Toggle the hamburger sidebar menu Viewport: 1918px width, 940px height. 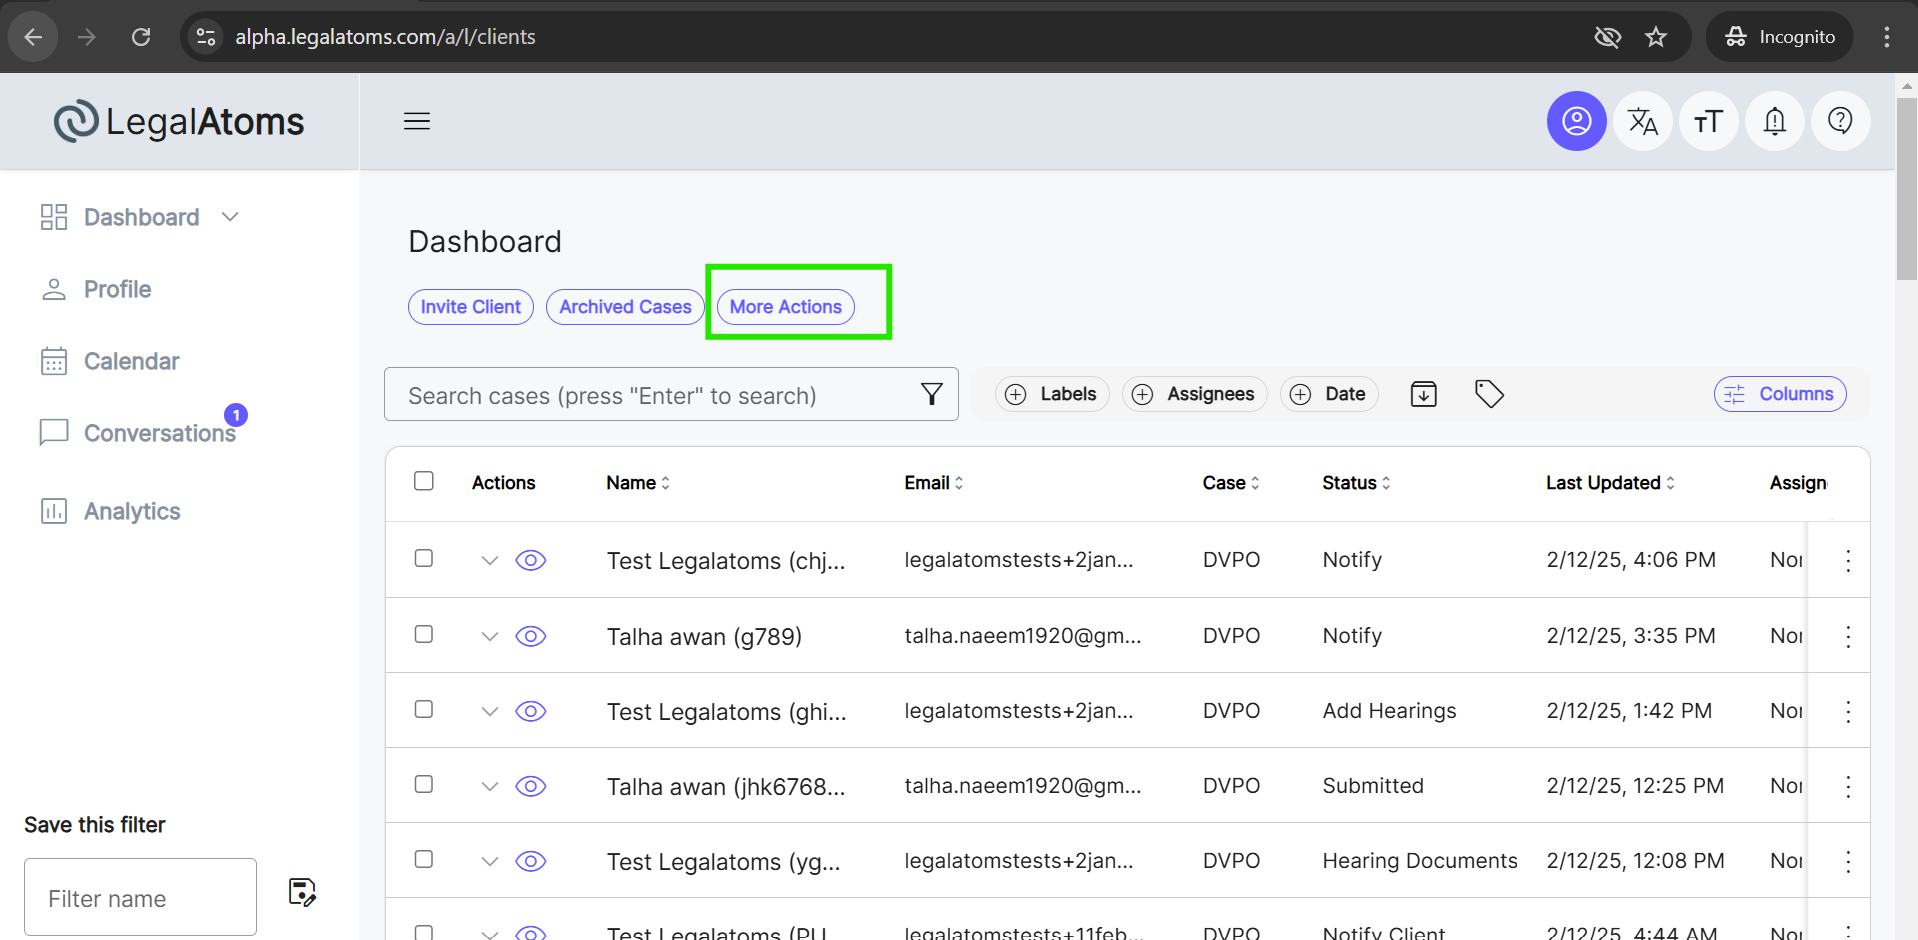pos(417,121)
